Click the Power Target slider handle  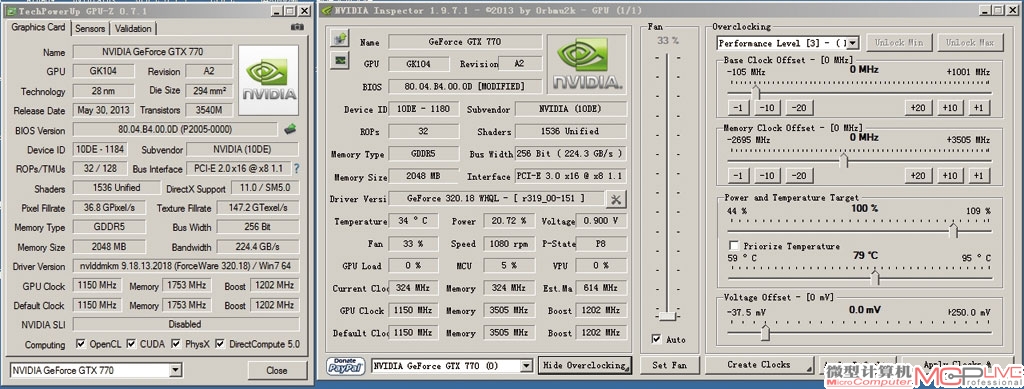[953, 230]
